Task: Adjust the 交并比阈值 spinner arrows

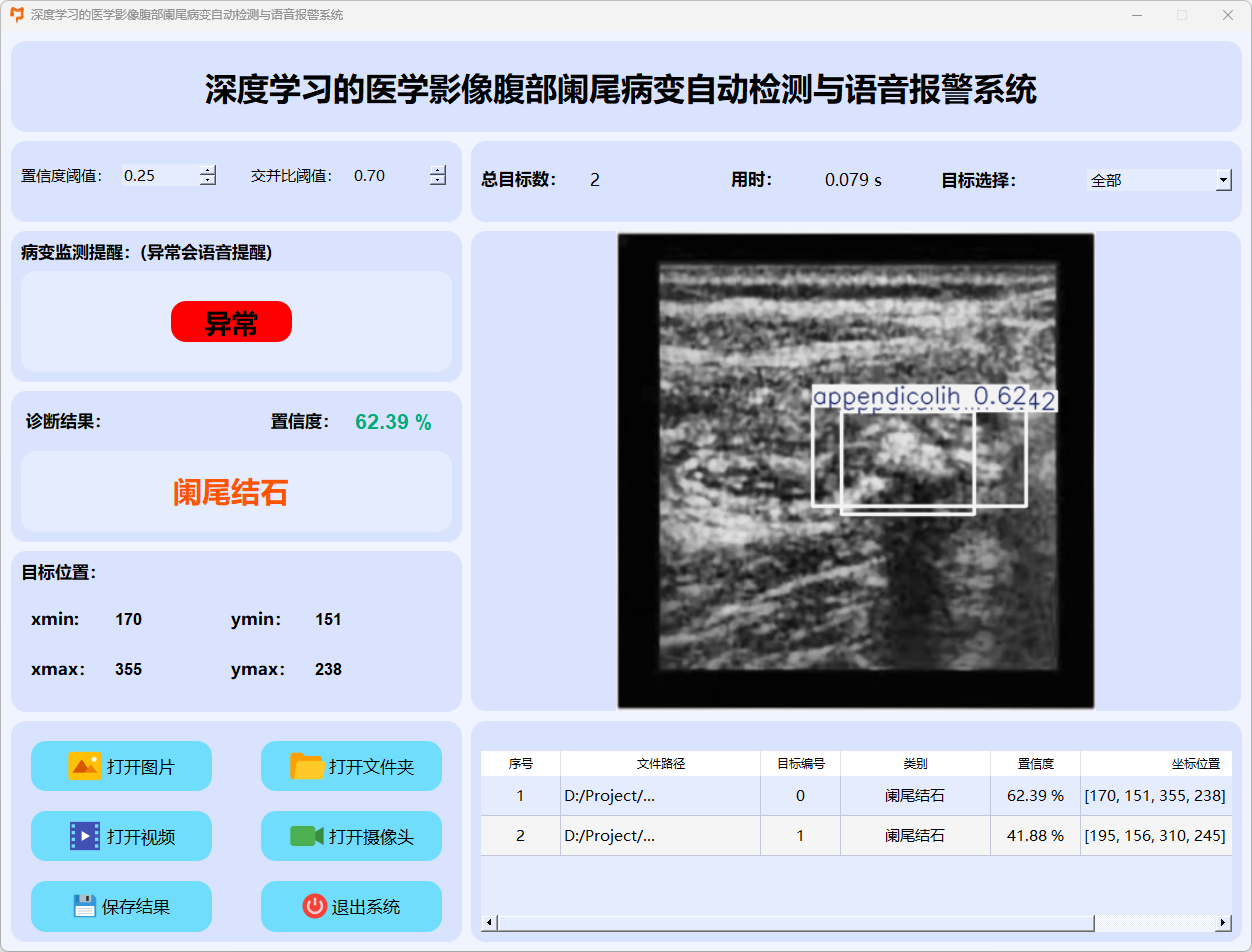Action: 438,175
